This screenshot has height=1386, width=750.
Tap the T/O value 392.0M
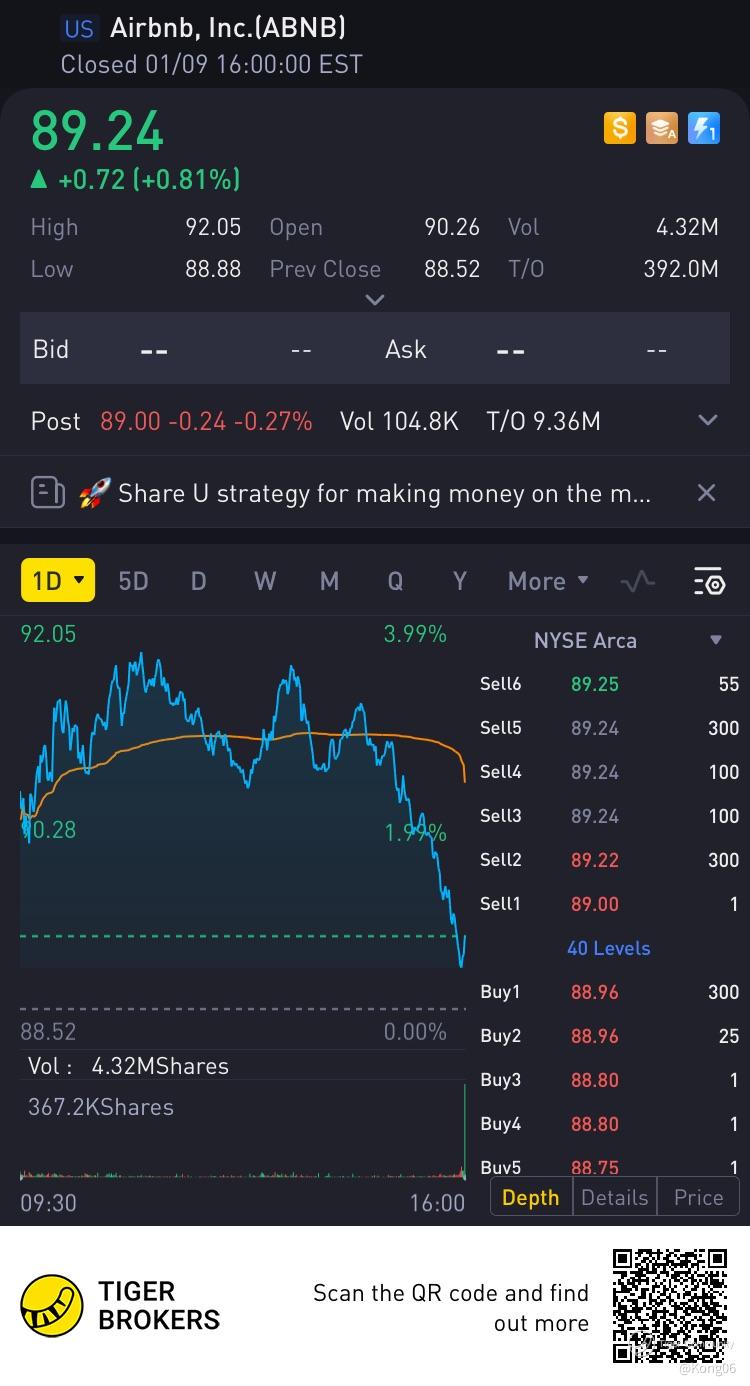680,269
